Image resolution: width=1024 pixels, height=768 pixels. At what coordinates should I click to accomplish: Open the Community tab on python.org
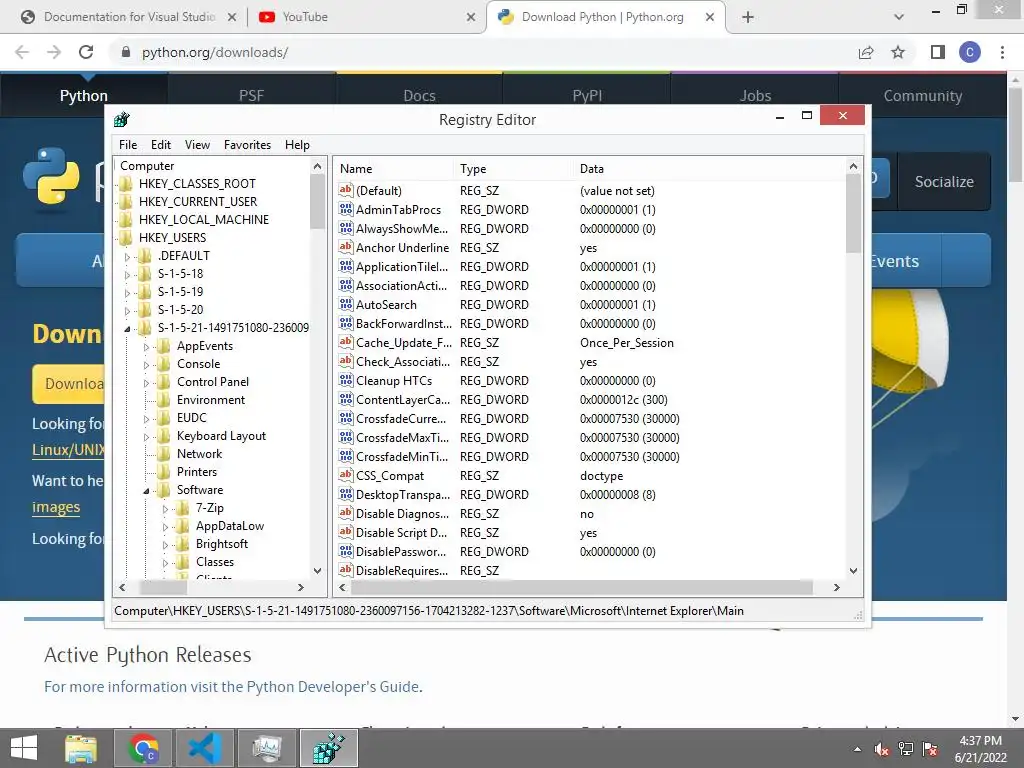pos(923,95)
